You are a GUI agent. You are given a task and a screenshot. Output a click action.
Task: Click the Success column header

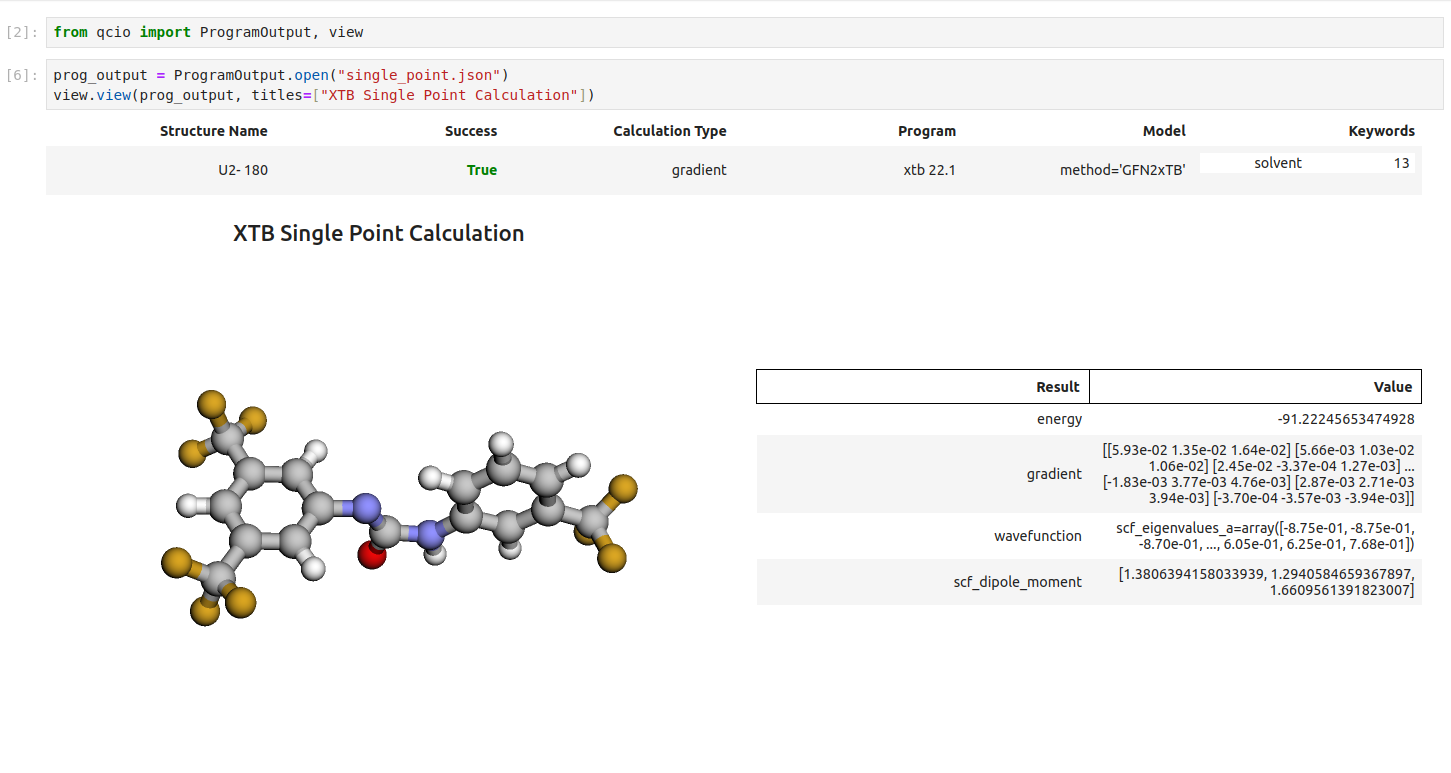(x=470, y=131)
